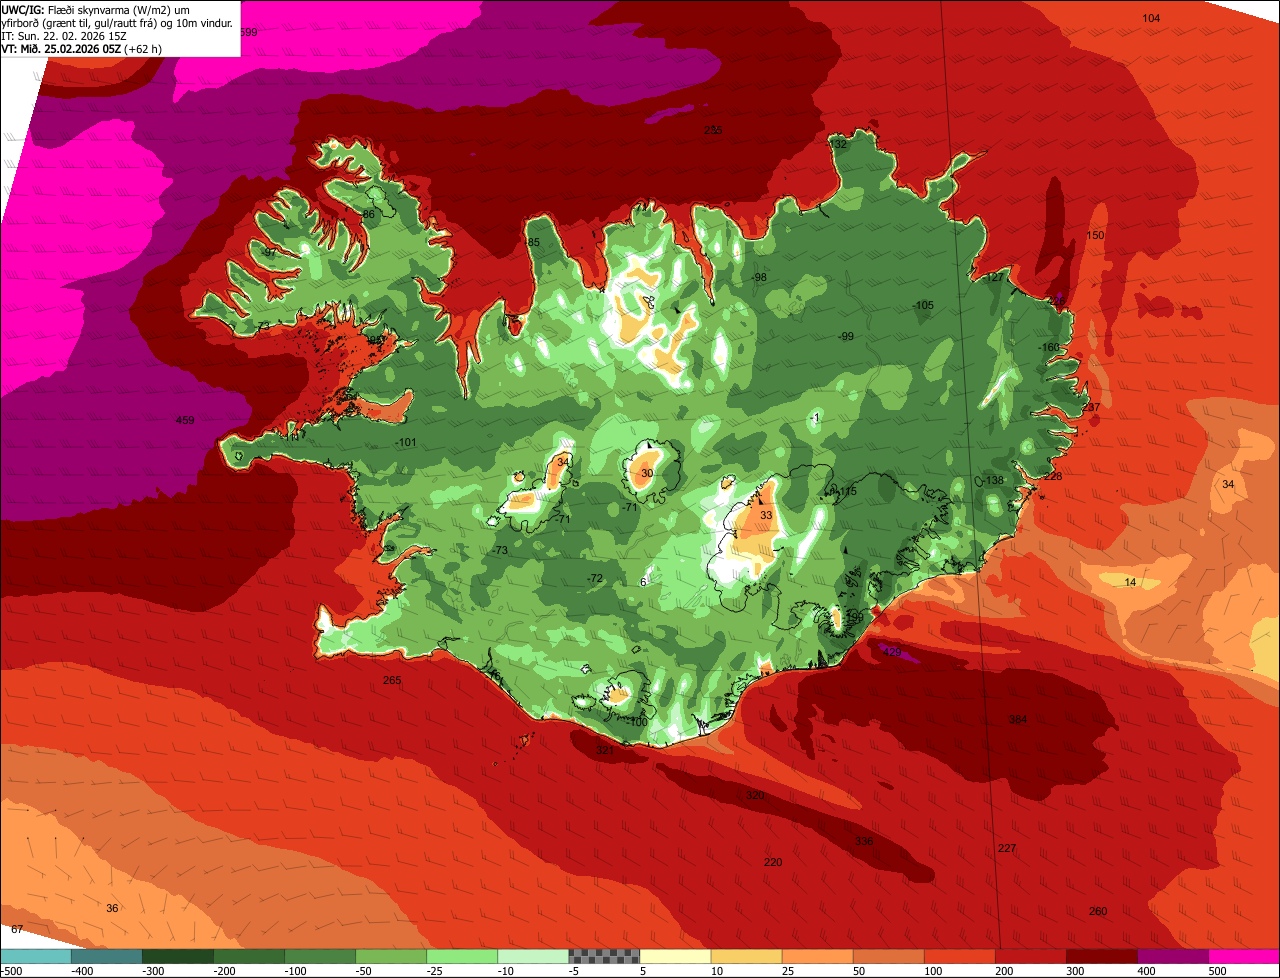Click the 320 value in the southern sea
Image resolution: width=1280 pixels, height=978 pixels.
[x=755, y=795]
